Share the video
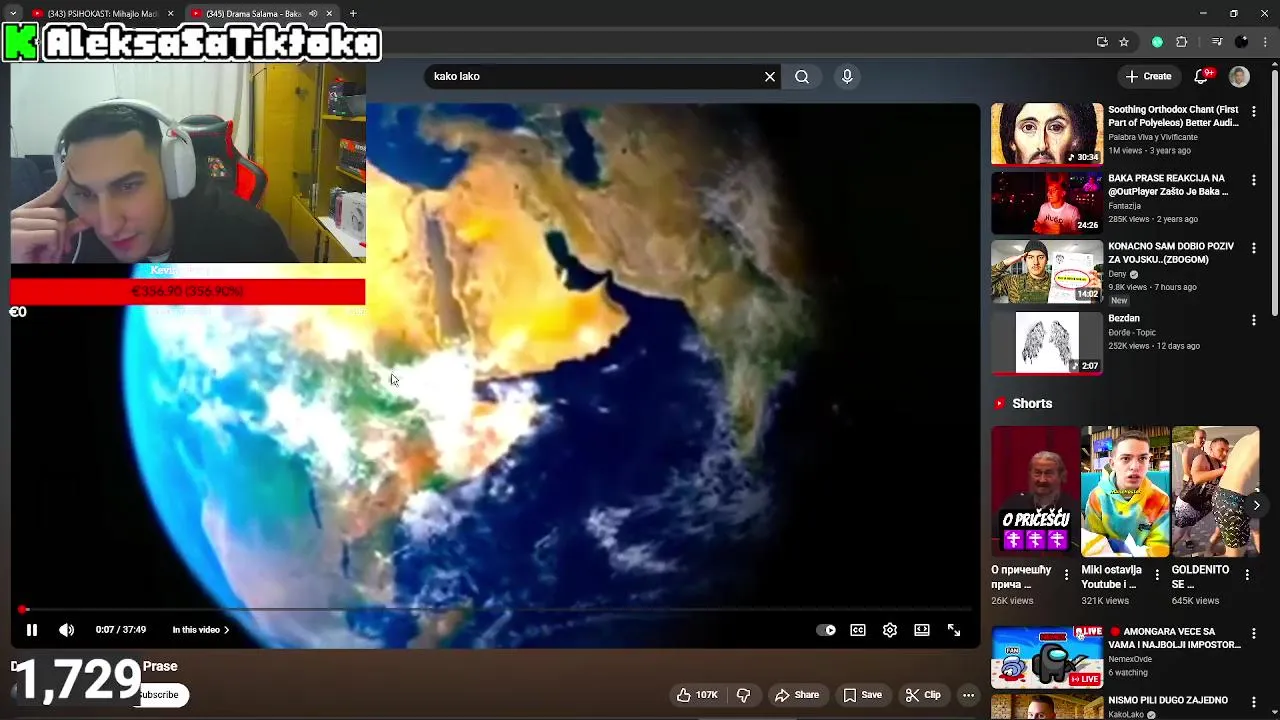The height and width of the screenshot is (720, 1280). click(797, 695)
